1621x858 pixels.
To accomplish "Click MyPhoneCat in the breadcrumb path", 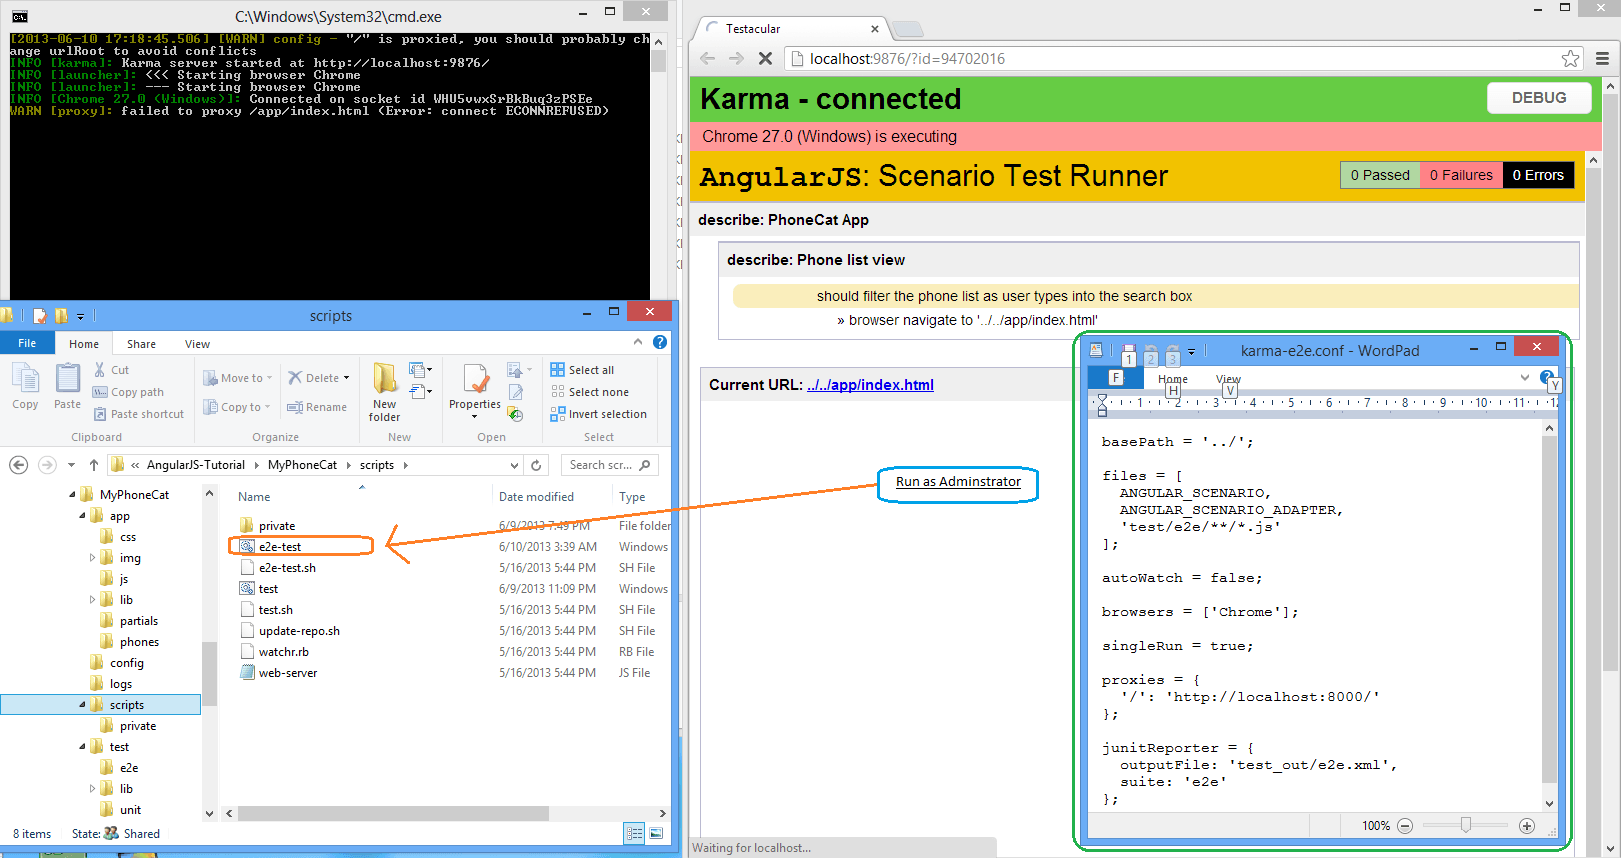I will pyautogui.click(x=303, y=465).
